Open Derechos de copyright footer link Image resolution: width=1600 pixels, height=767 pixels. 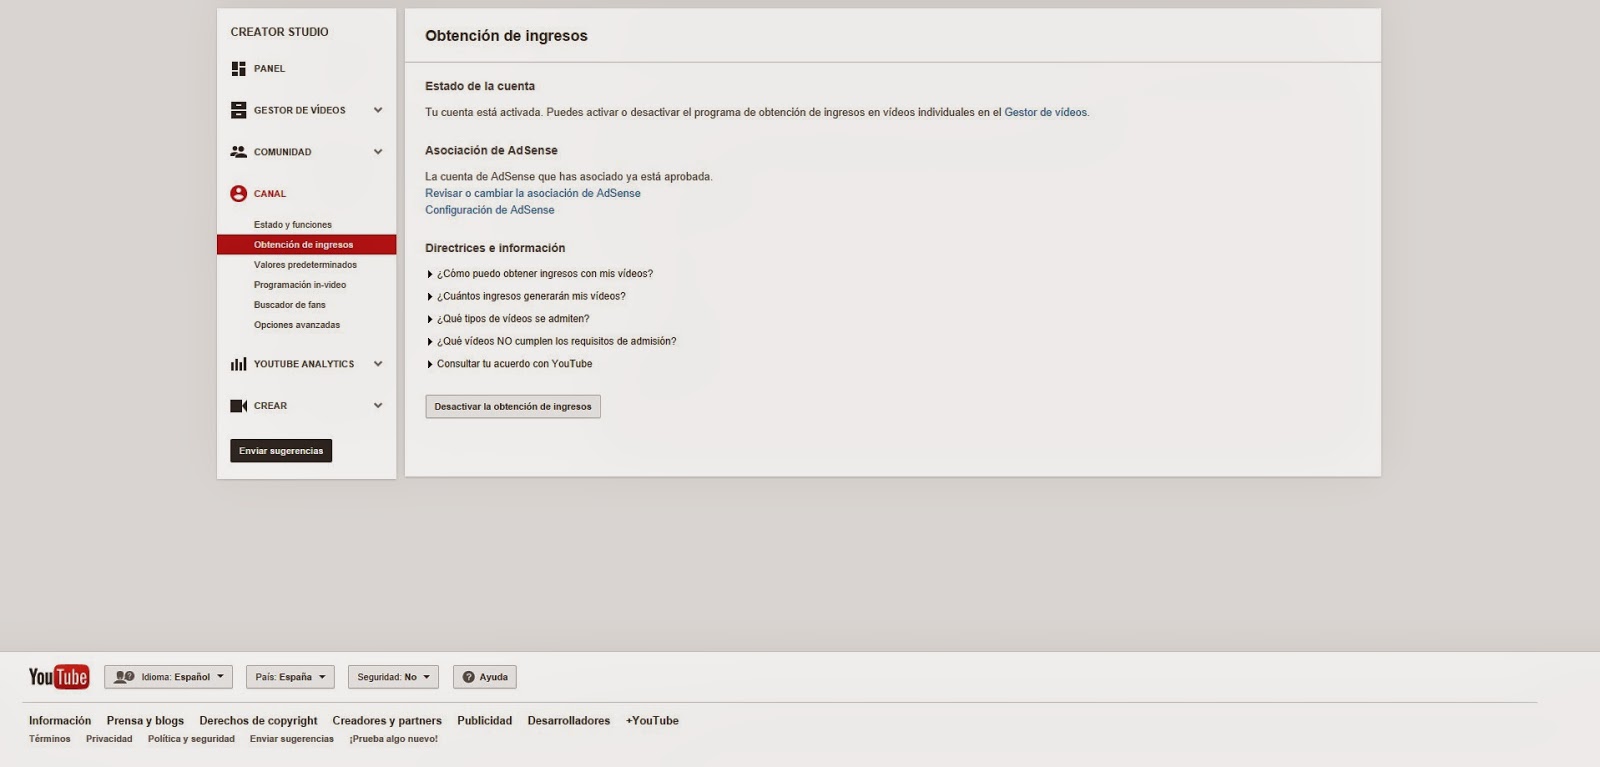pos(258,721)
